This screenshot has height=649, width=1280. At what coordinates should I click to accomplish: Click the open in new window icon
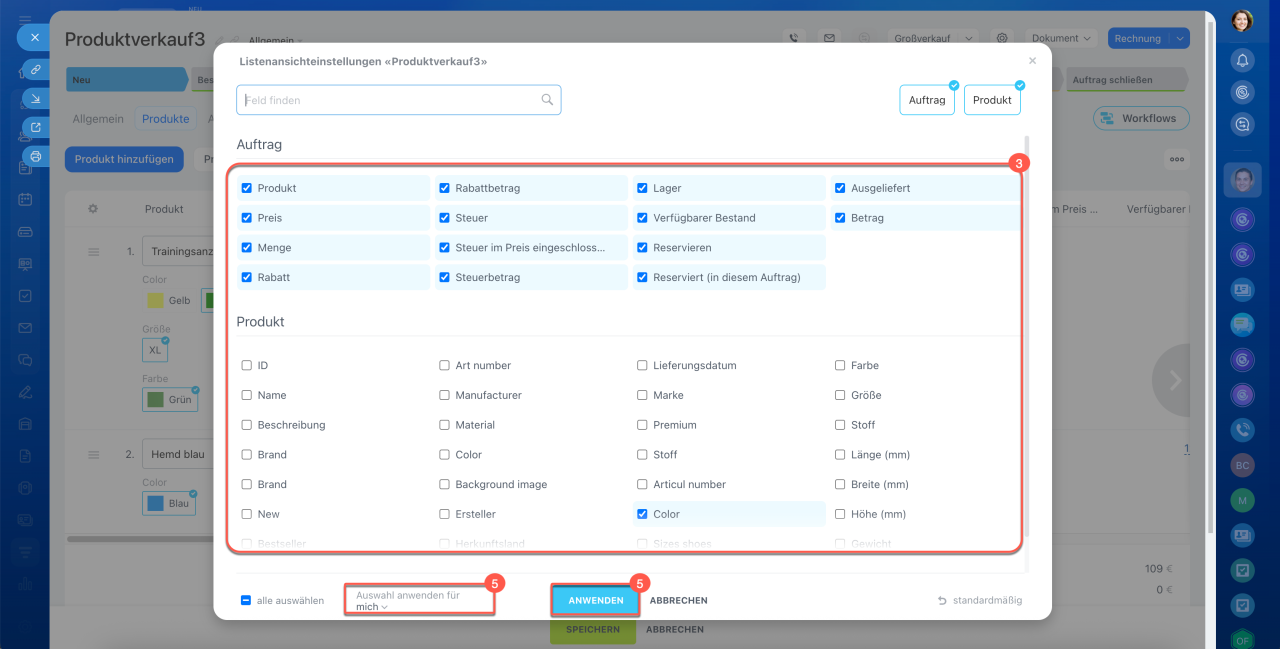(35, 128)
